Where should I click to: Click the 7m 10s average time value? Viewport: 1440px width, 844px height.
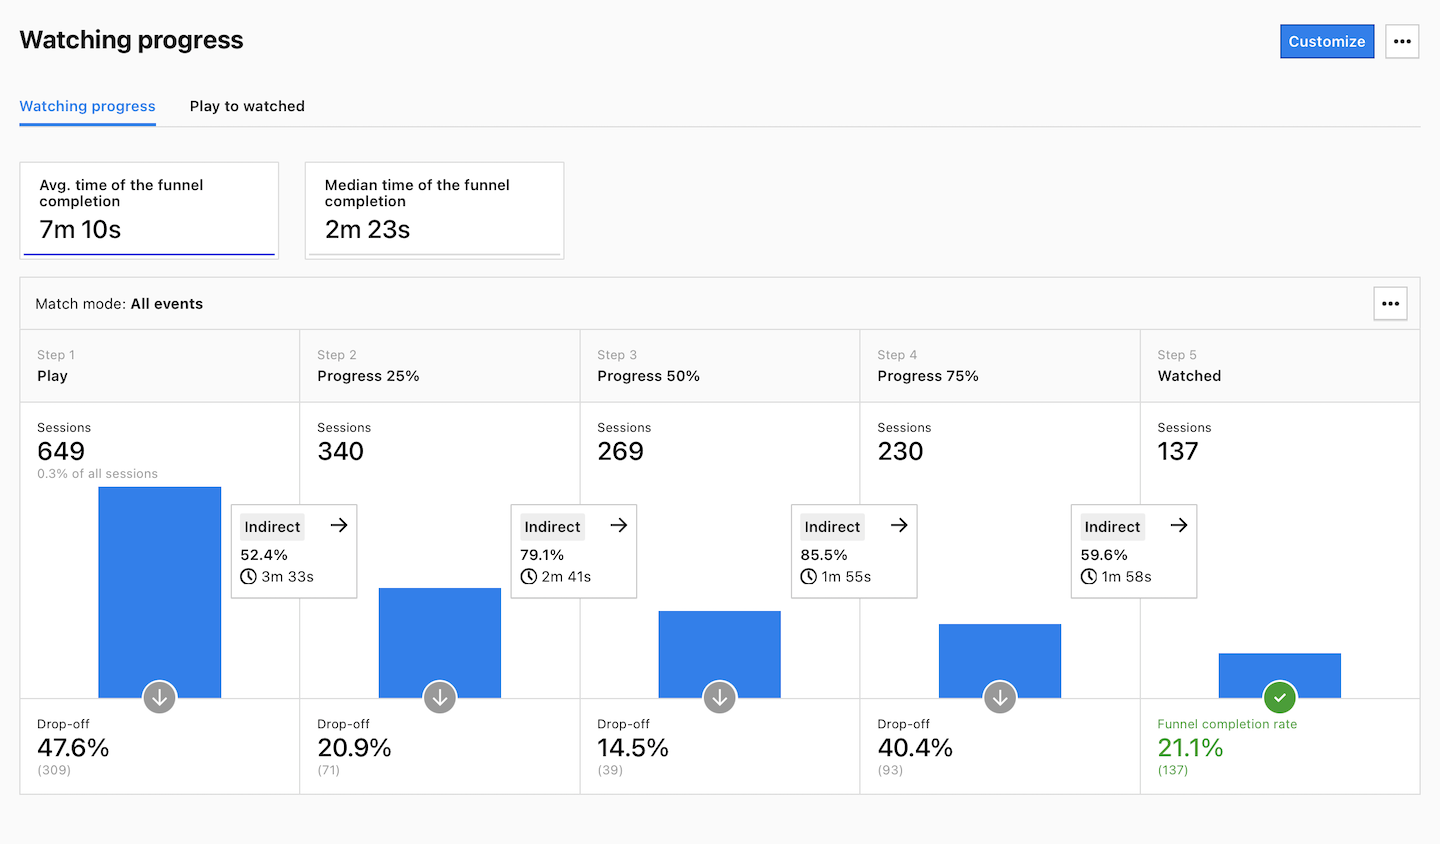tap(80, 230)
